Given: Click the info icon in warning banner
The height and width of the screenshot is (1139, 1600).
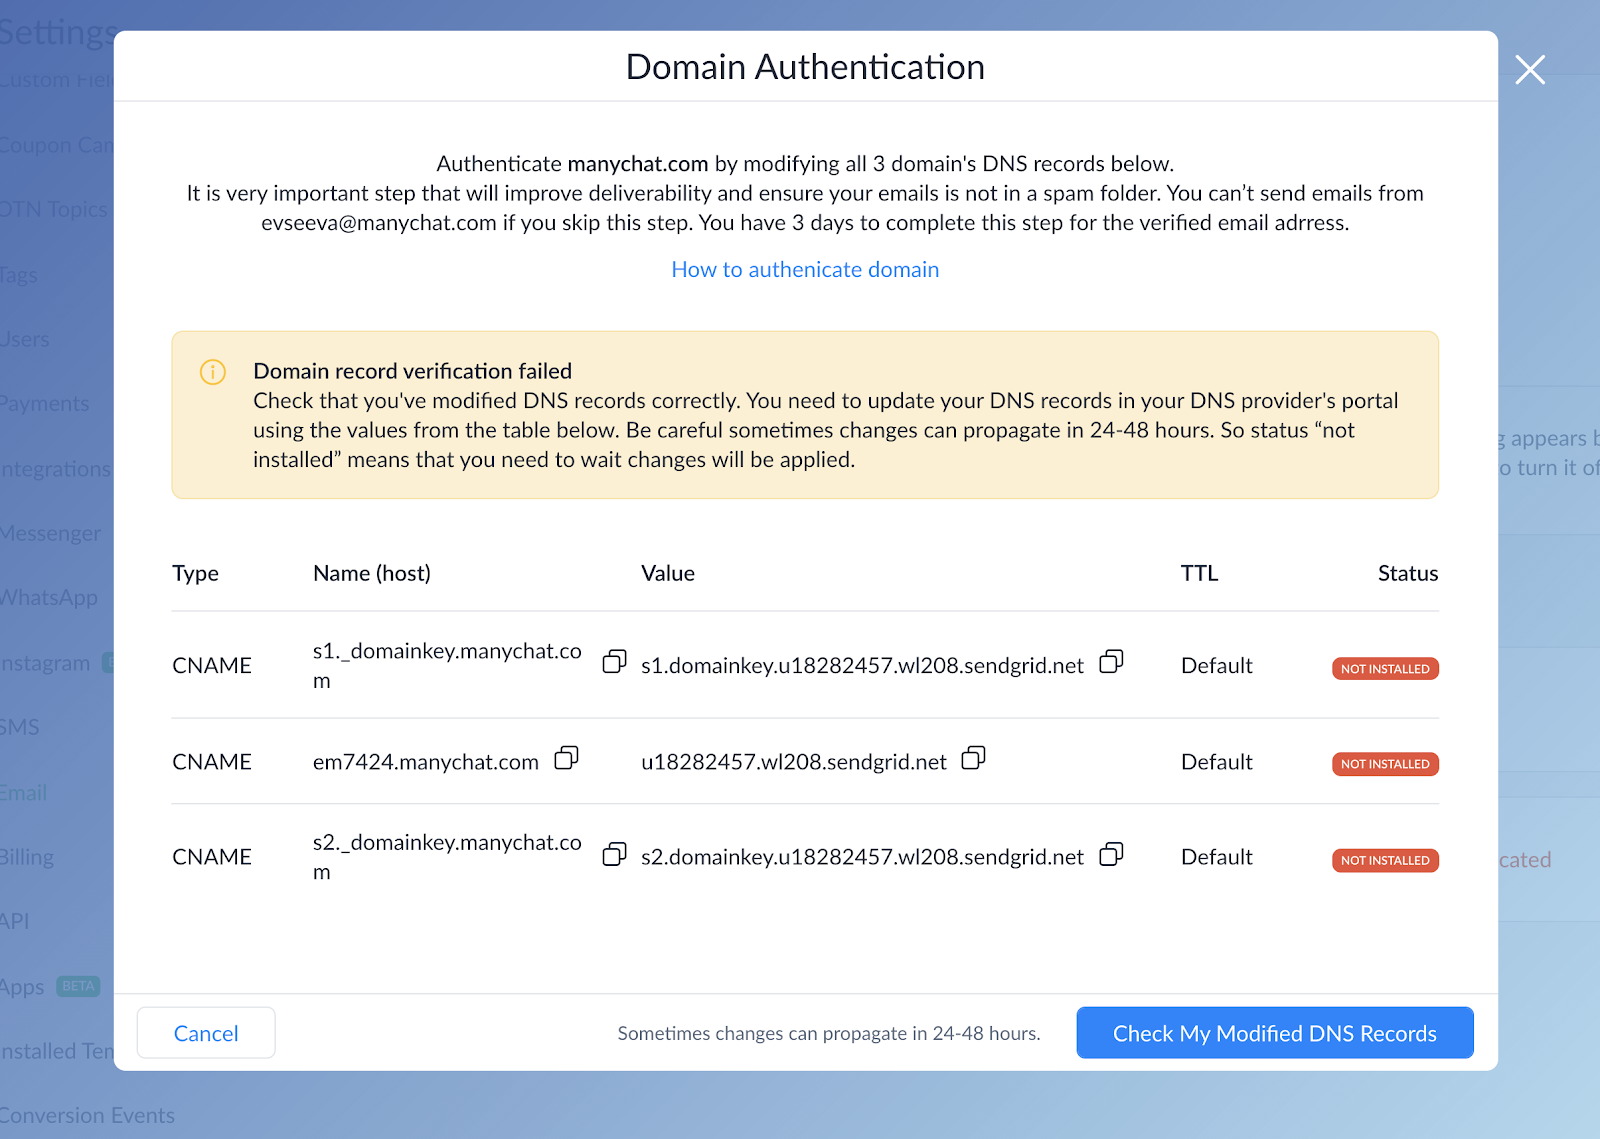Looking at the screenshot, I should click(x=213, y=372).
